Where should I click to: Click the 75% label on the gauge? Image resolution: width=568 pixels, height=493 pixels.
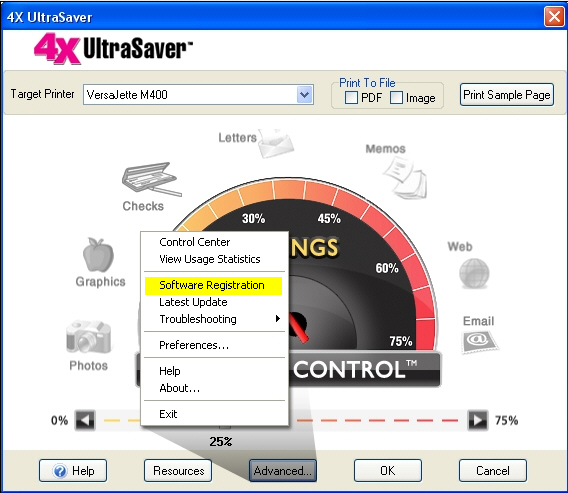[401, 341]
